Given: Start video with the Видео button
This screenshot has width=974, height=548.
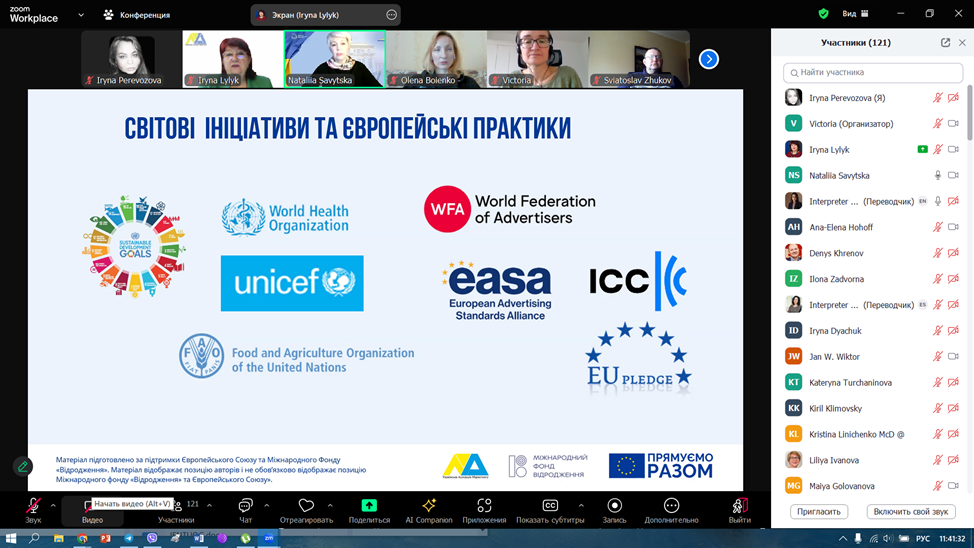Looking at the screenshot, I should [92, 511].
